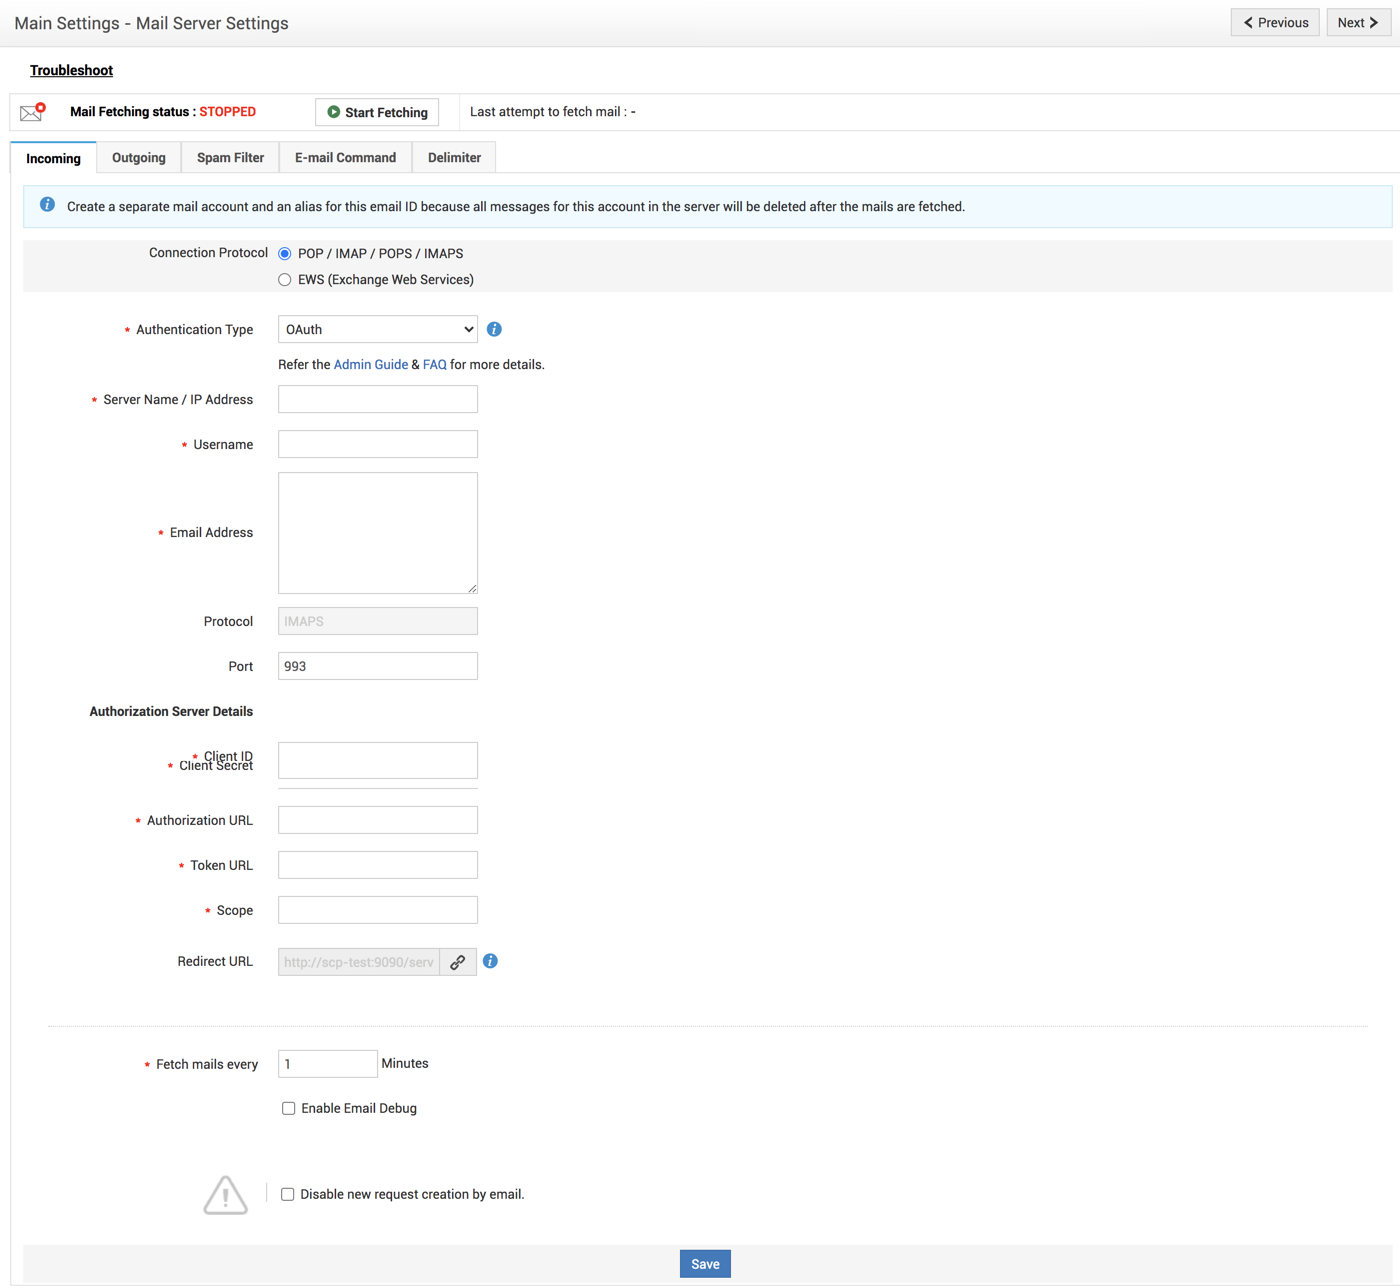
Task: Open the Delimiter tab
Action: click(455, 158)
